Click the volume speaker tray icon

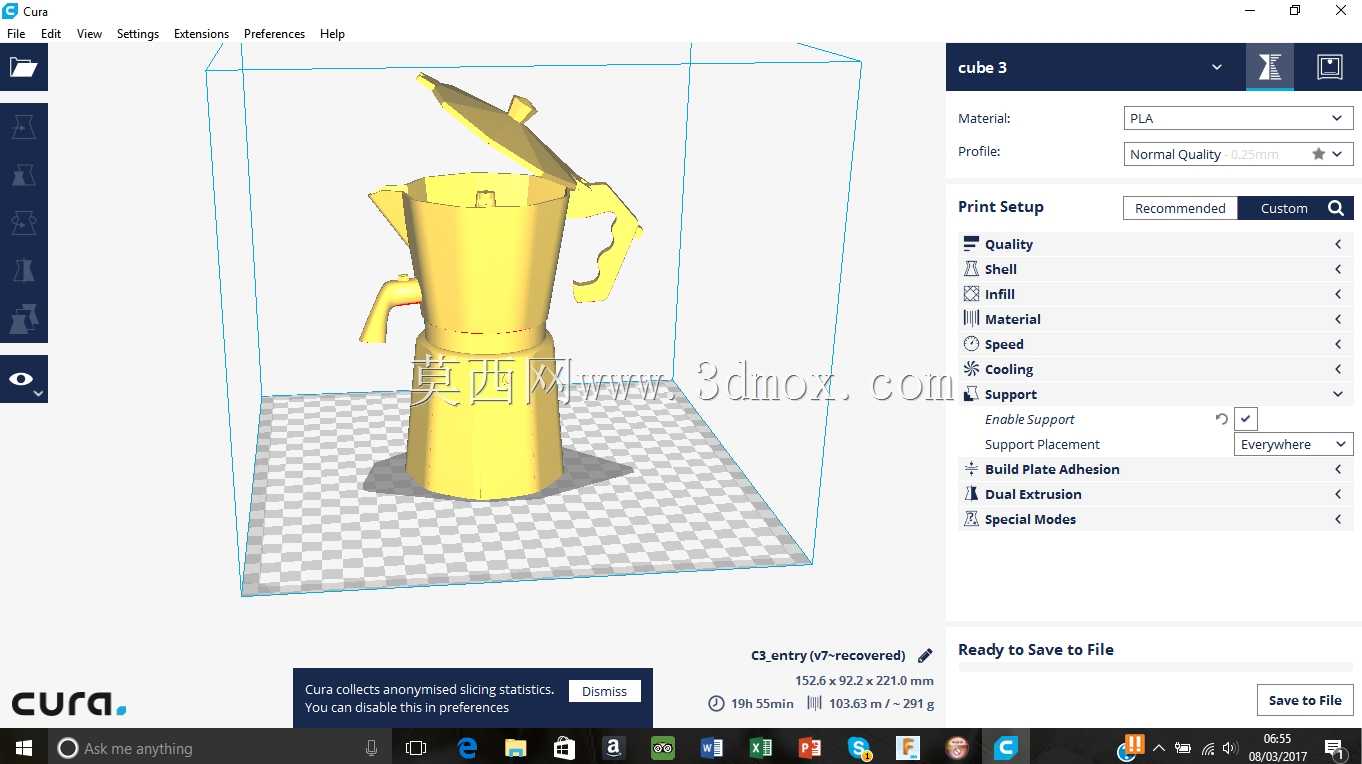[x=1229, y=748]
